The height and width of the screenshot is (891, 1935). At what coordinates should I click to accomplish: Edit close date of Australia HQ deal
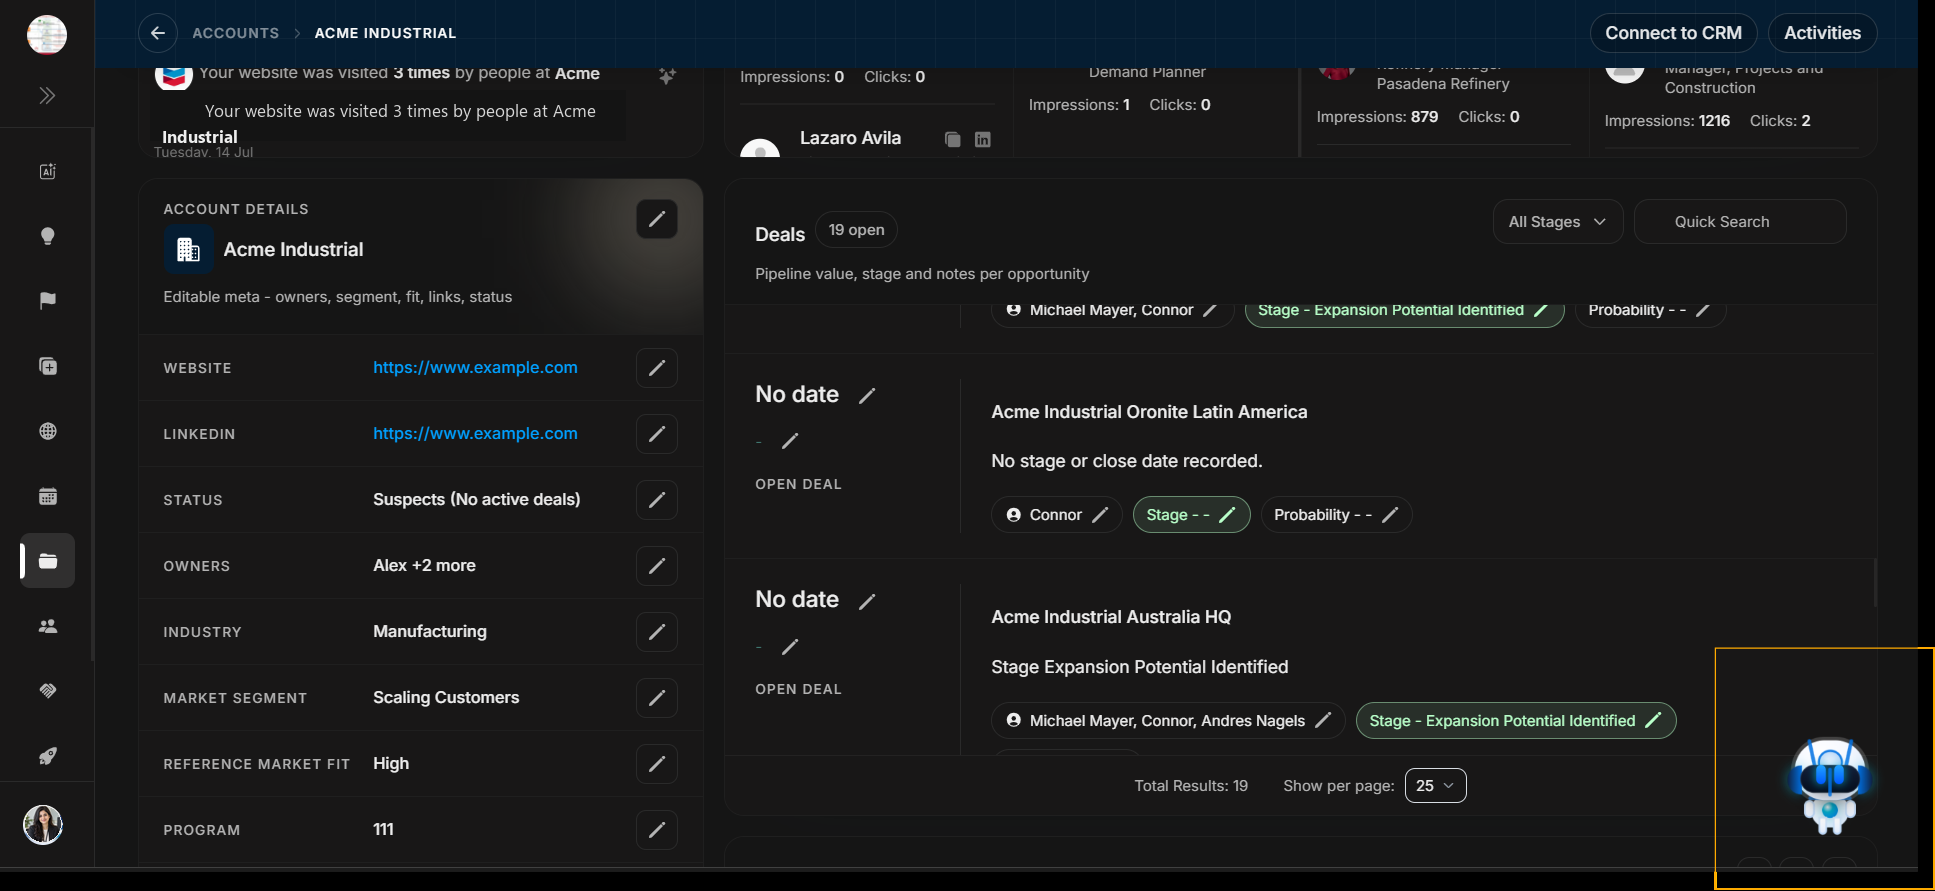[x=867, y=601]
